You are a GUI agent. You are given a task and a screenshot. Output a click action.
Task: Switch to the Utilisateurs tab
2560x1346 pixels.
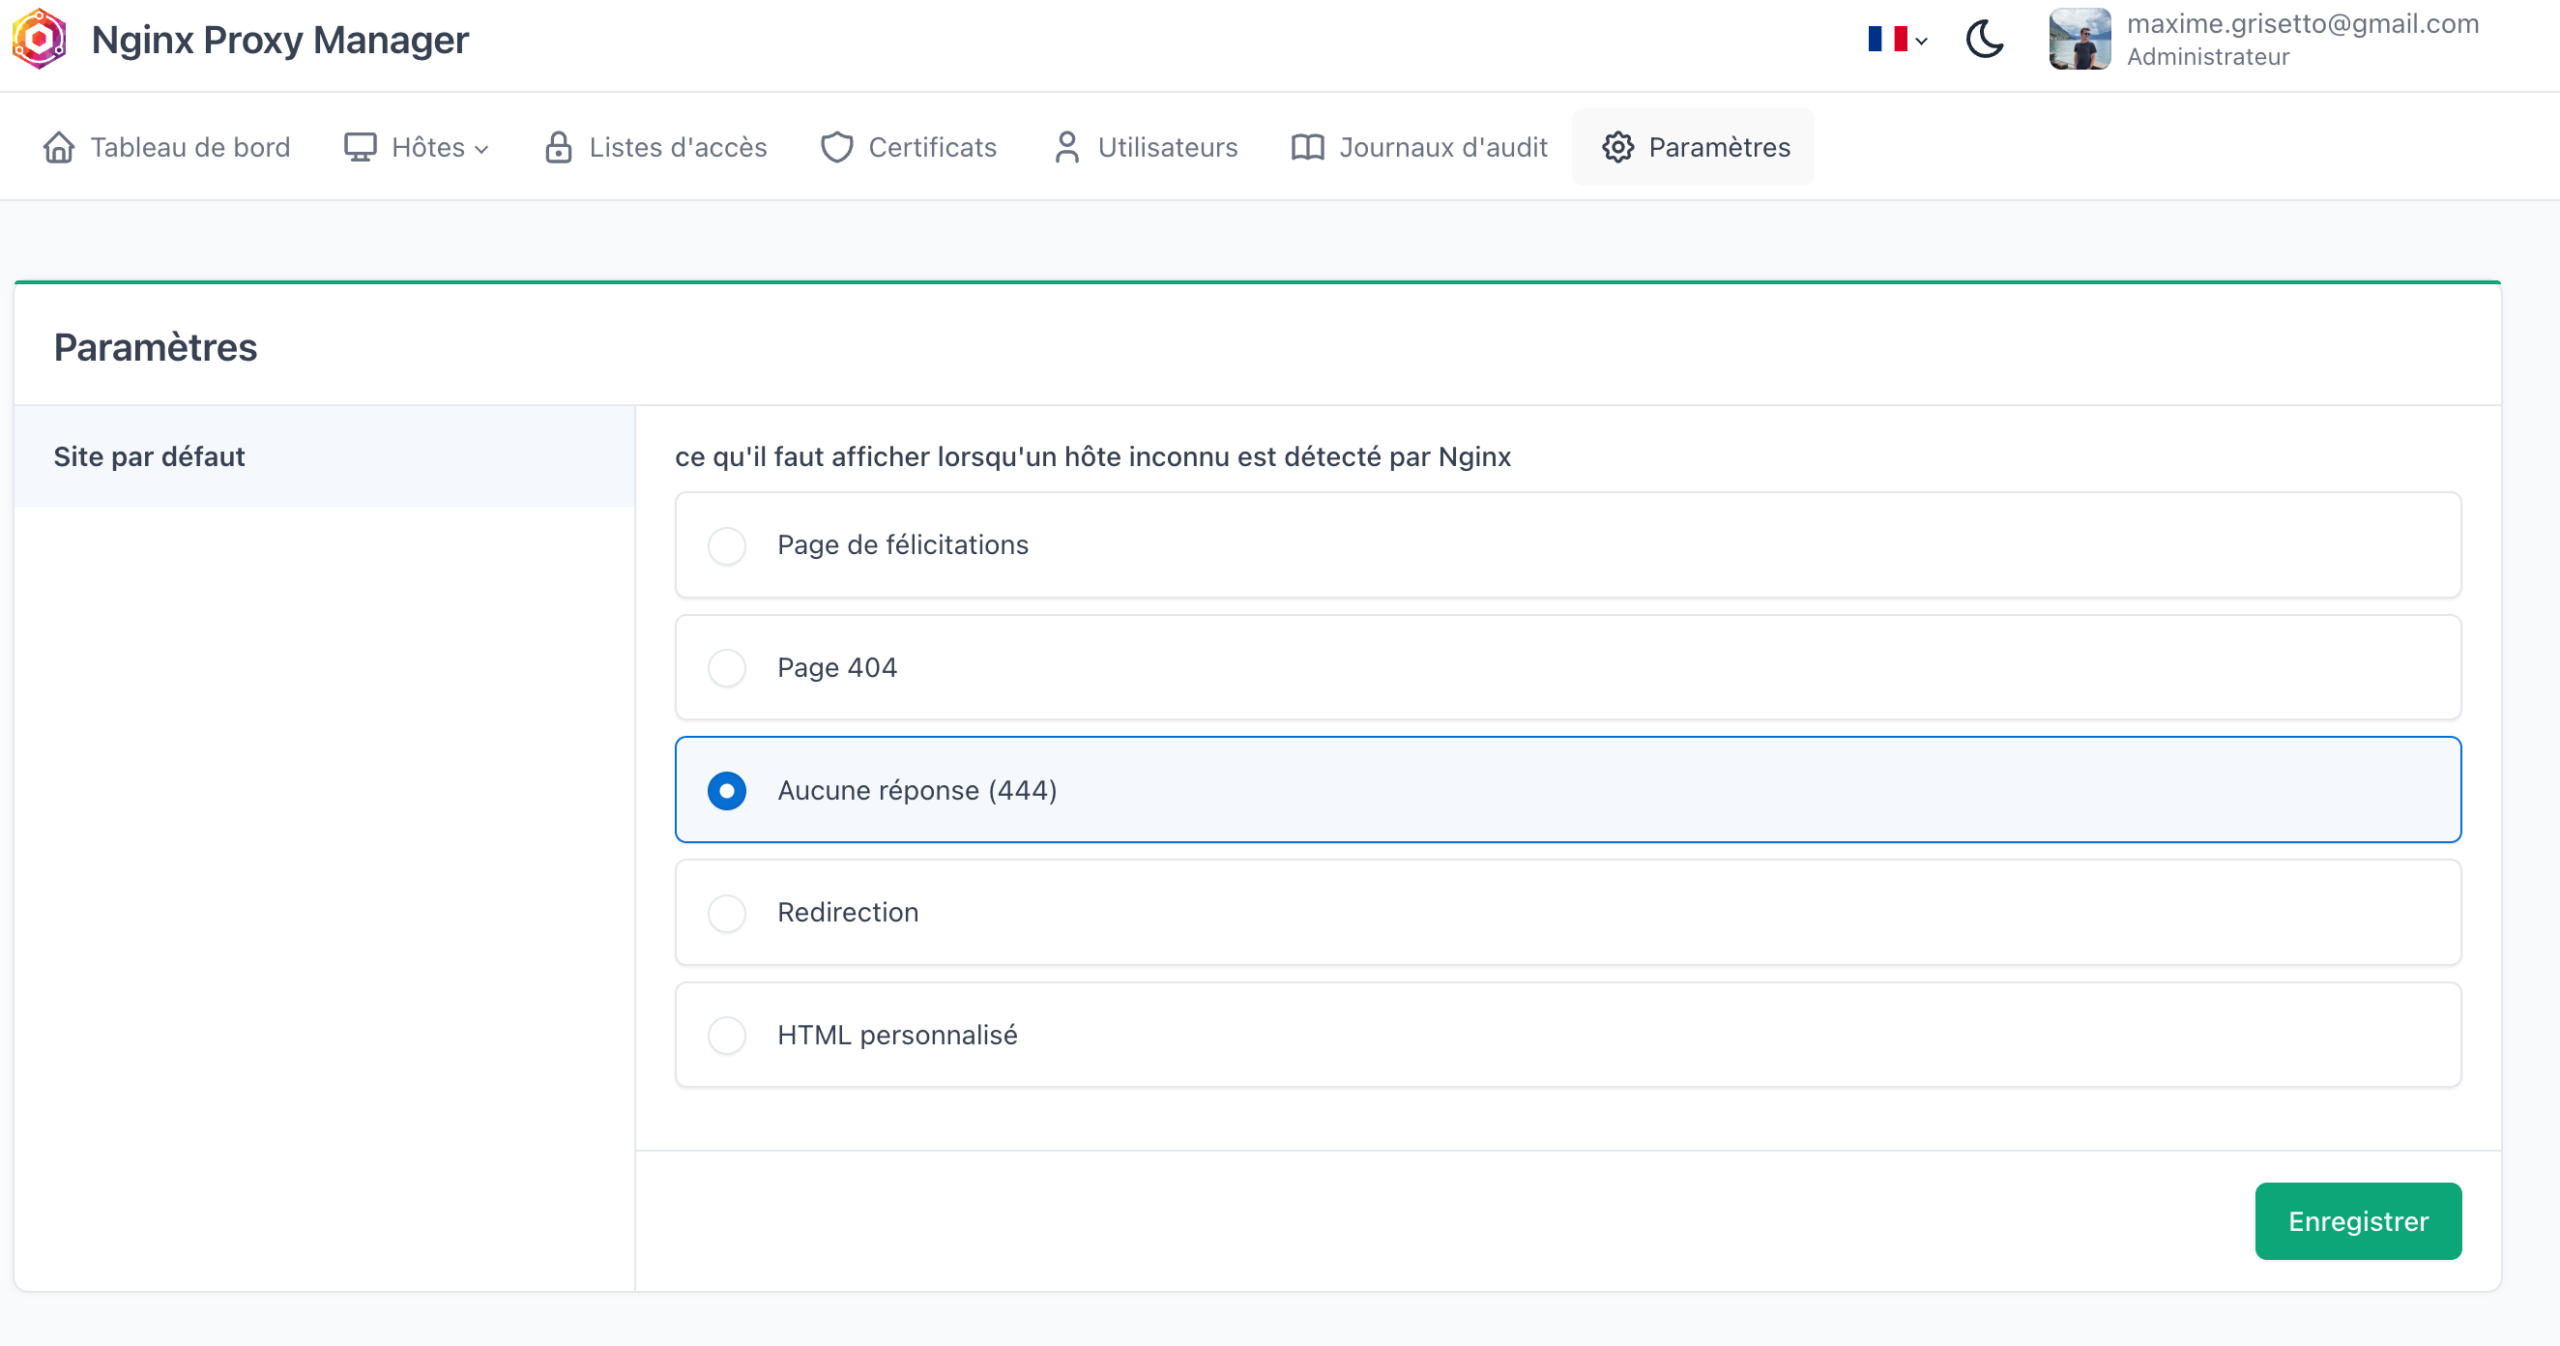point(1166,147)
